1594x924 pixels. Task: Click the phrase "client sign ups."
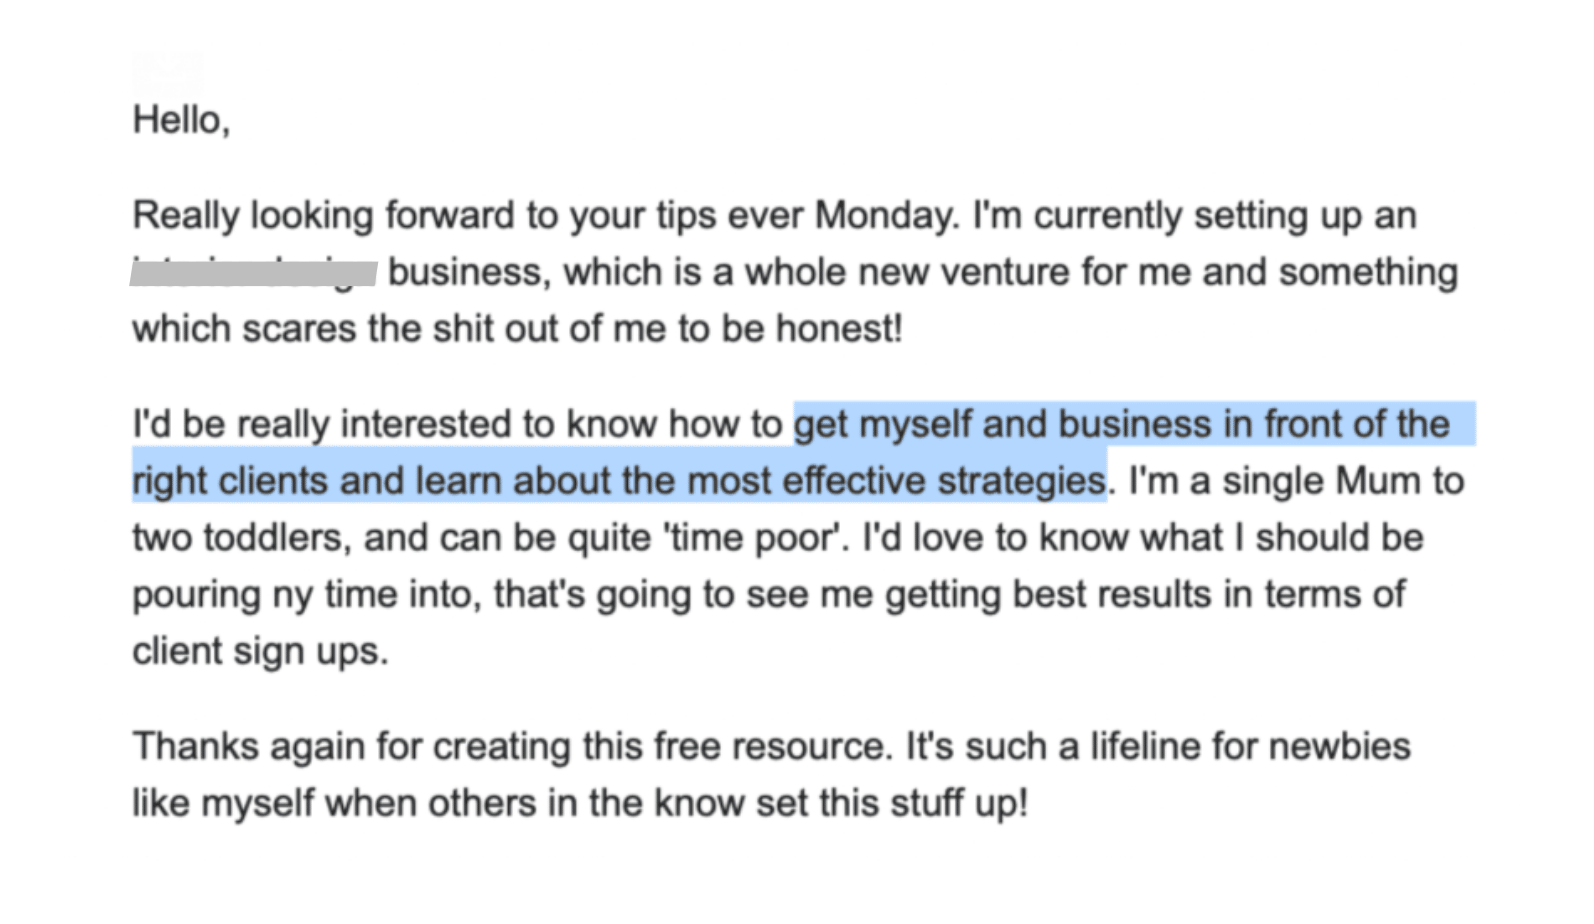[x=260, y=651]
